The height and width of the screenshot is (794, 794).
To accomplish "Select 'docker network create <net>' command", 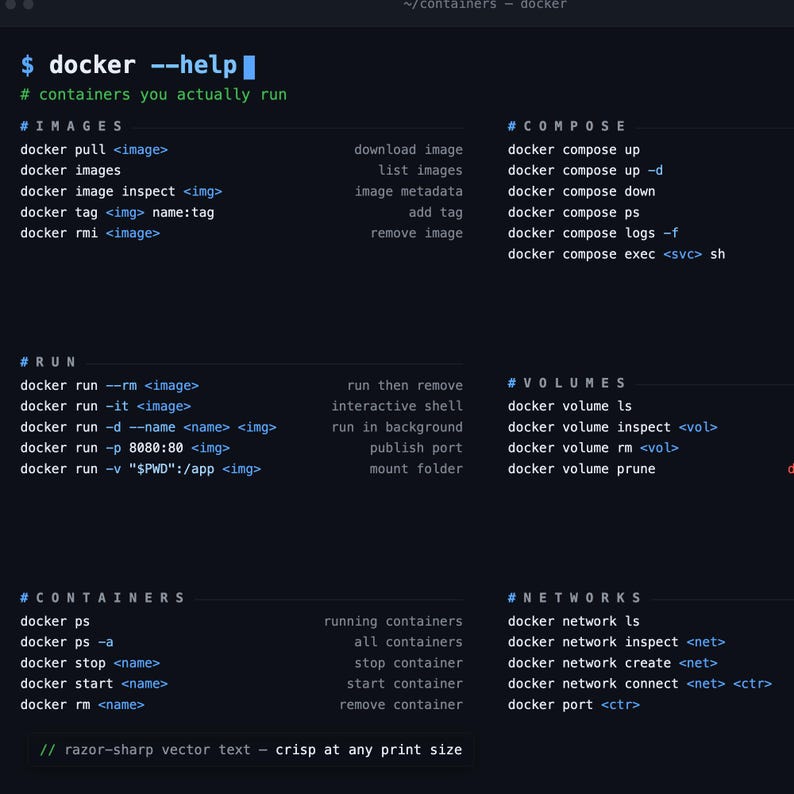I will (613, 663).
